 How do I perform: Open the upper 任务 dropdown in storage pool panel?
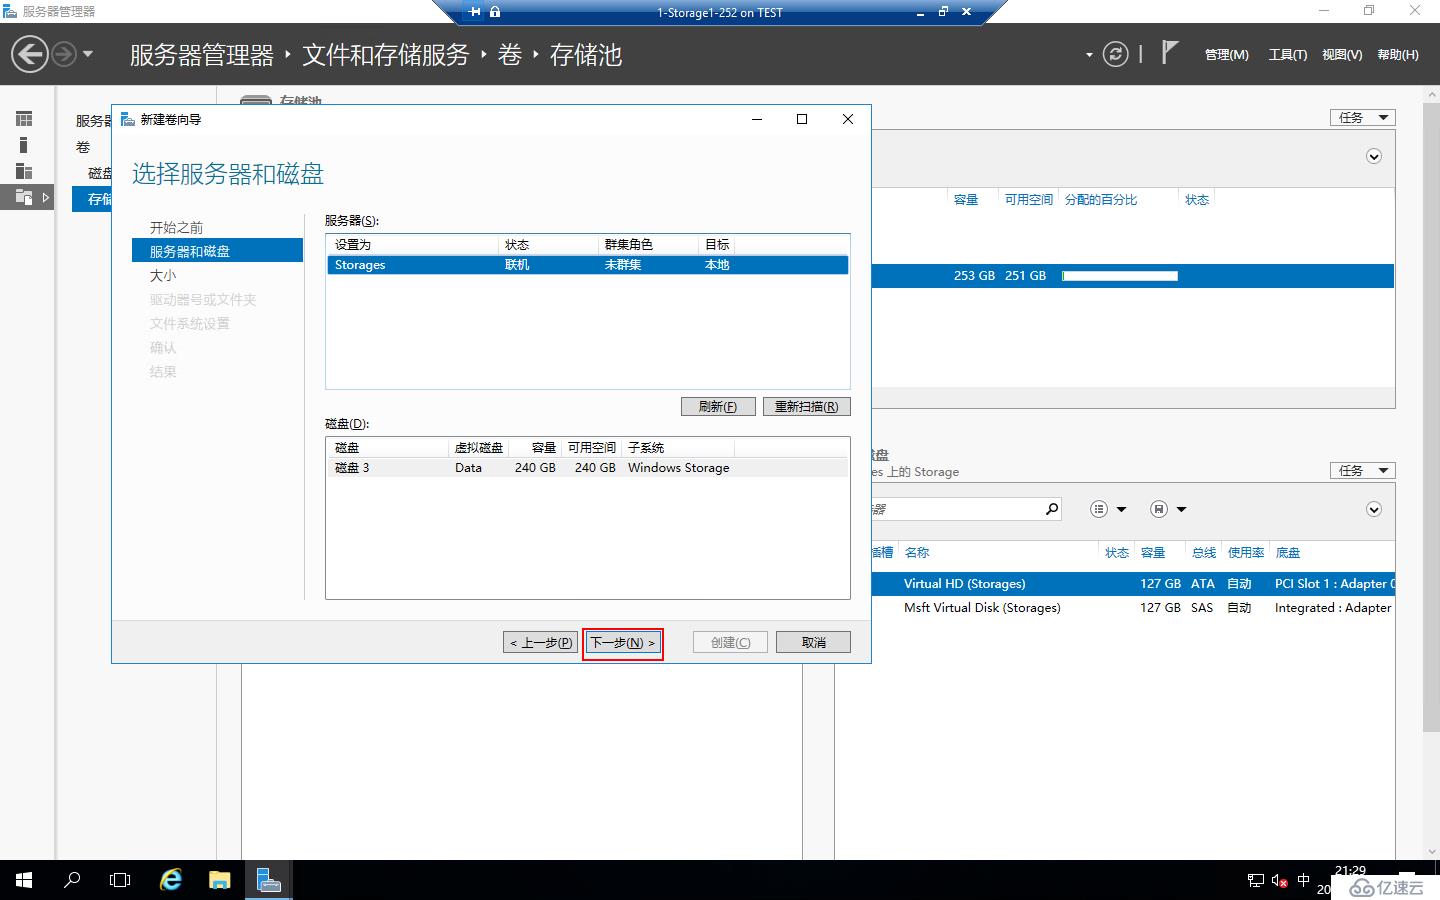coord(1362,117)
